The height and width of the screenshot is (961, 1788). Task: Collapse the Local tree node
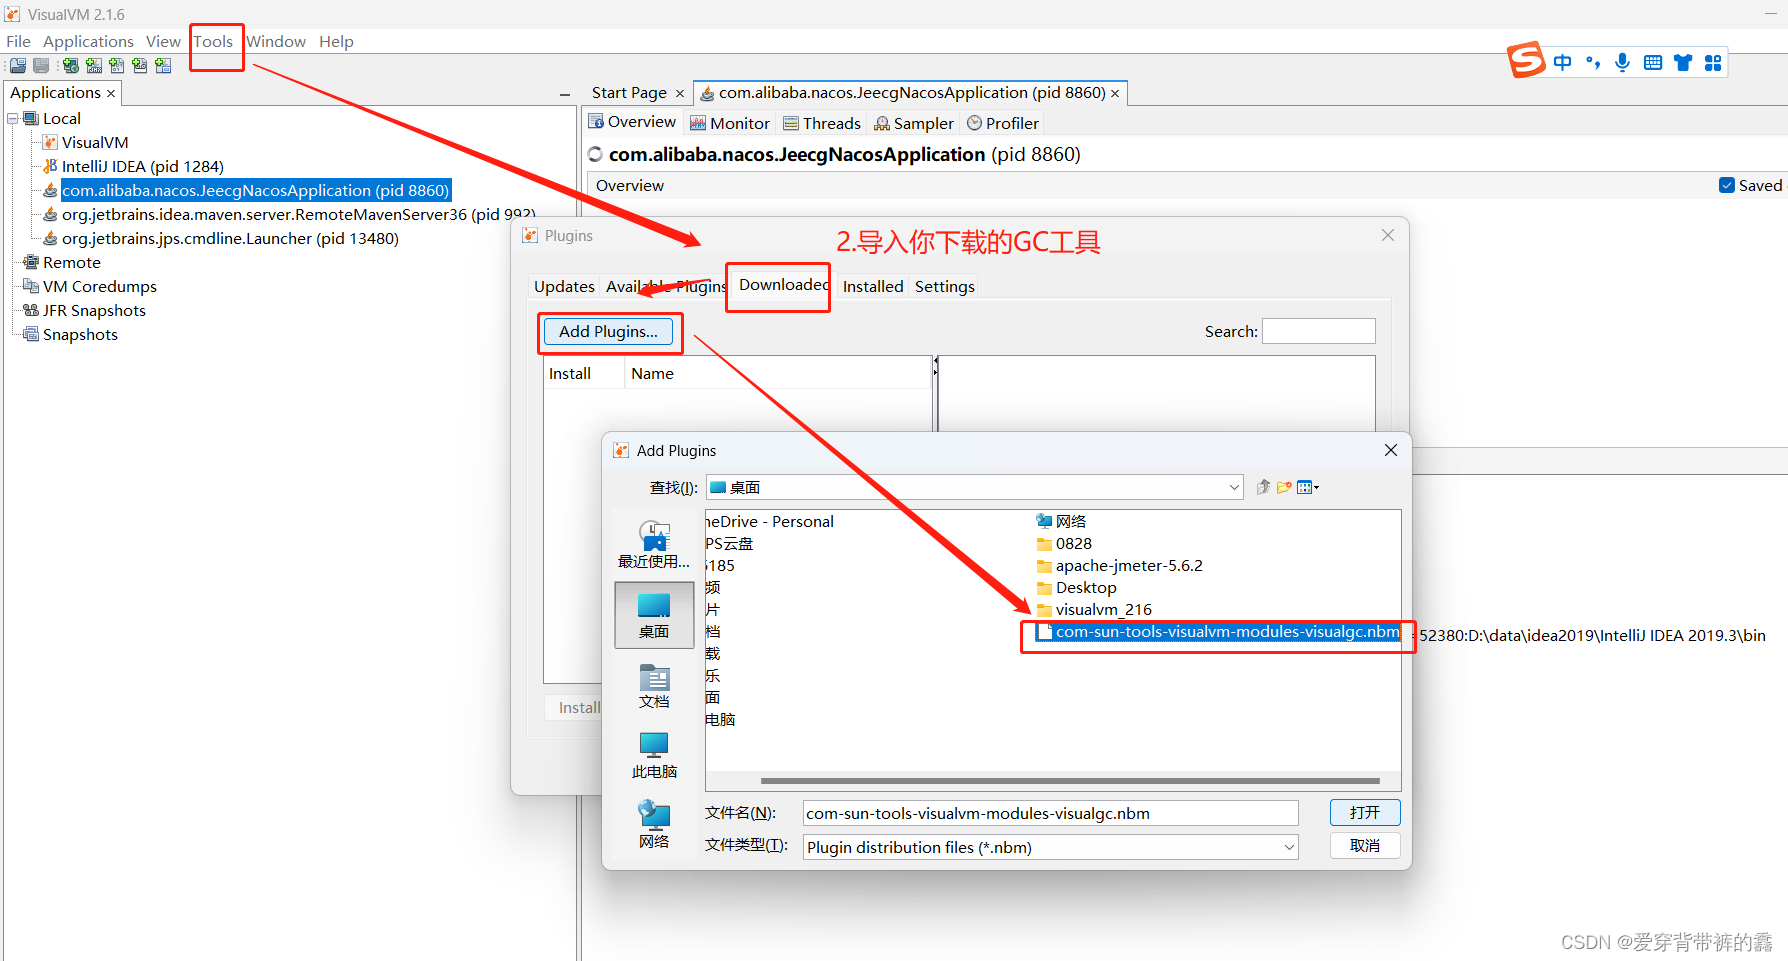13,118
